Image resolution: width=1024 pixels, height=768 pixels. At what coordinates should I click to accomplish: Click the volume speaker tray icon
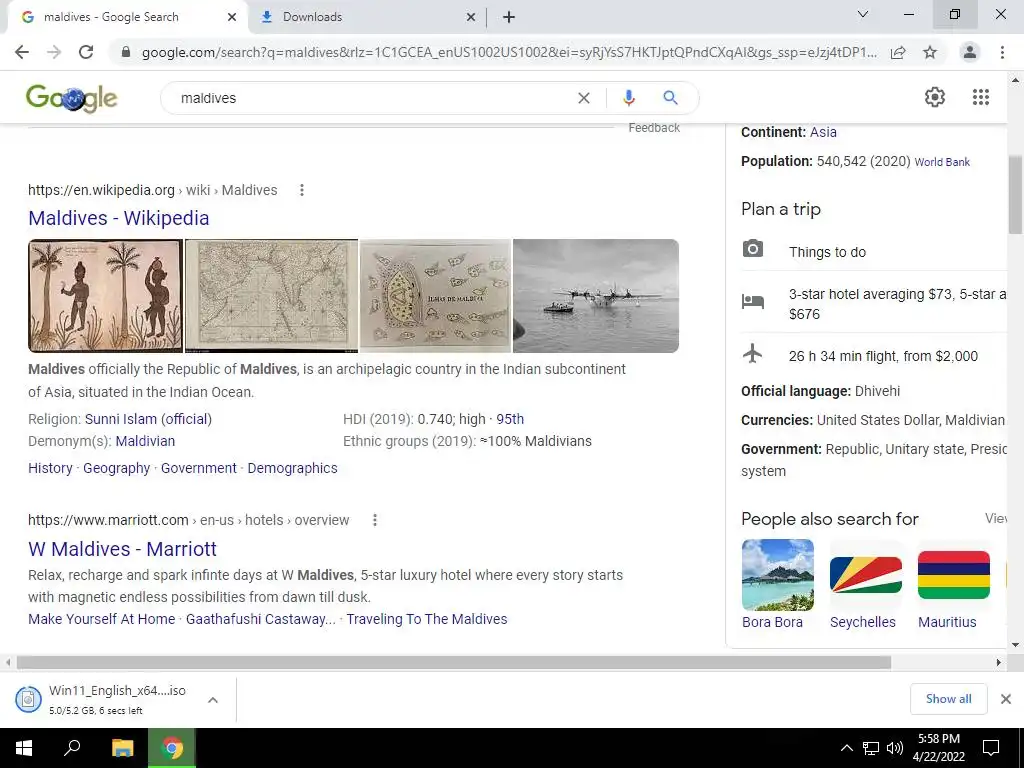[x=895, y=748]
